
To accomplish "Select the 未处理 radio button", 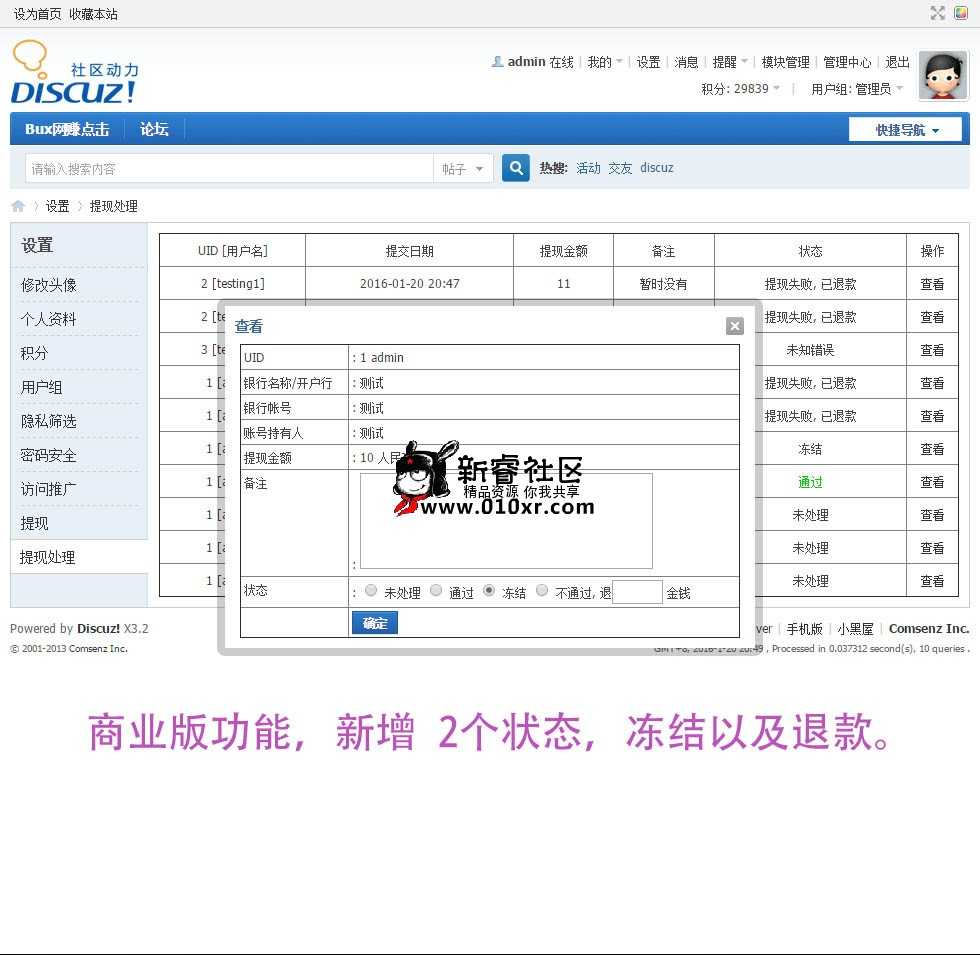I will click(372, 591).
